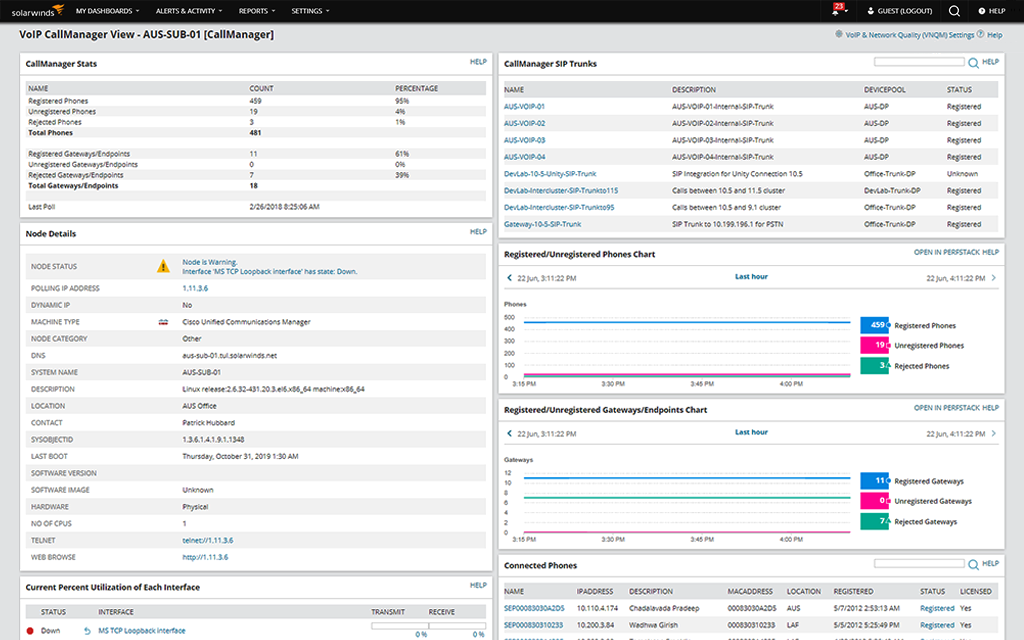Click Help in Connected Phones panel
Viewport: 1024px width, 640px height.
[991, 564]
